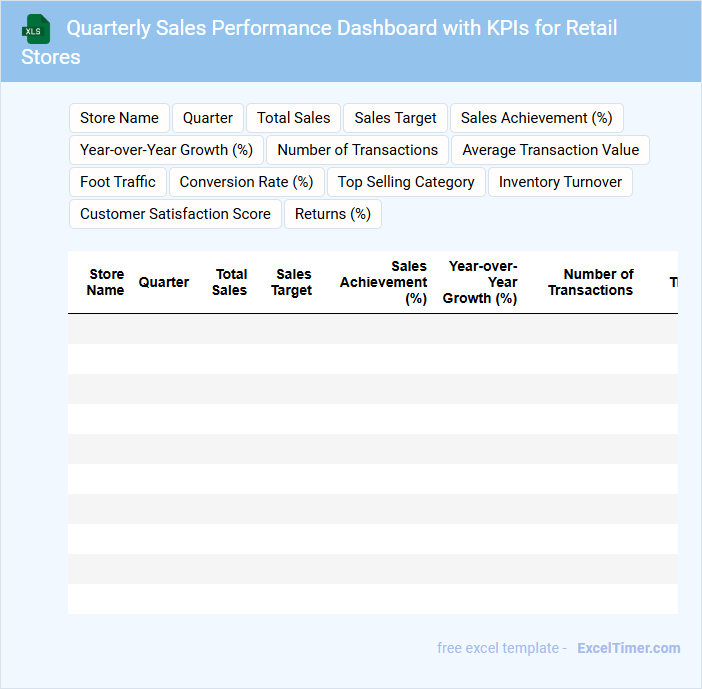Click the Returns (%) tag

[x=332, y=214]
